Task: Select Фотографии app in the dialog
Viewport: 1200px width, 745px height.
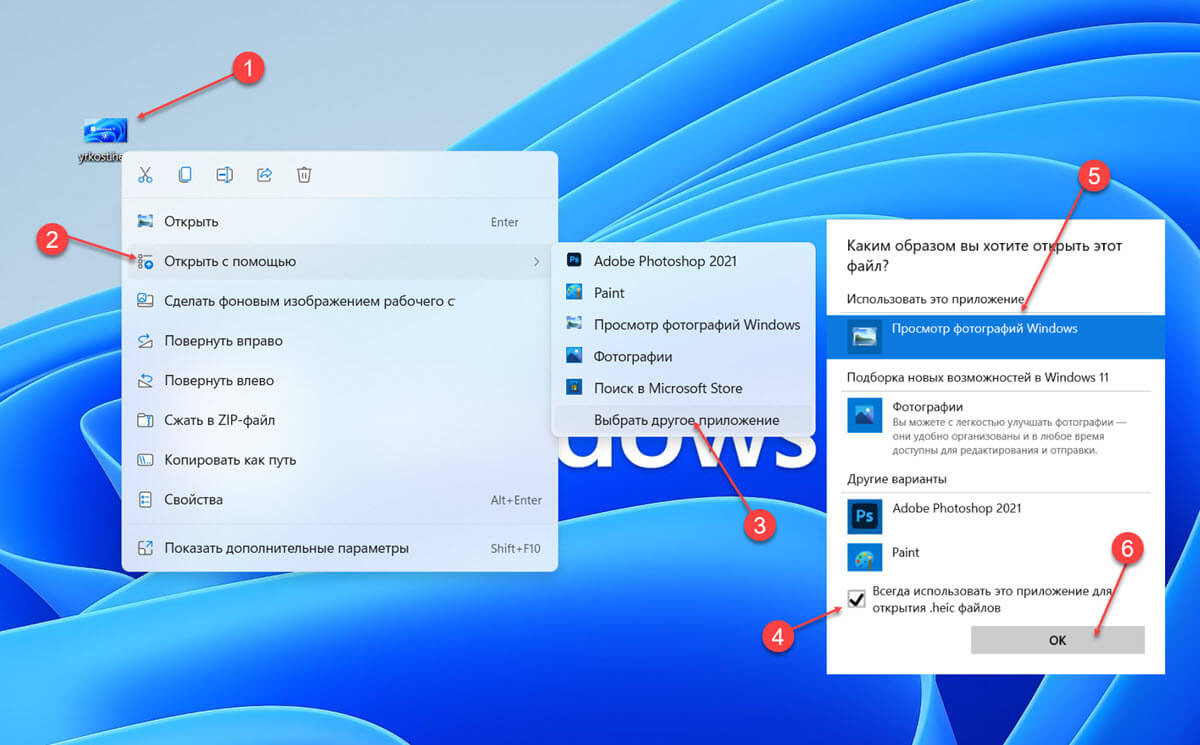Action: click(996, 428)
